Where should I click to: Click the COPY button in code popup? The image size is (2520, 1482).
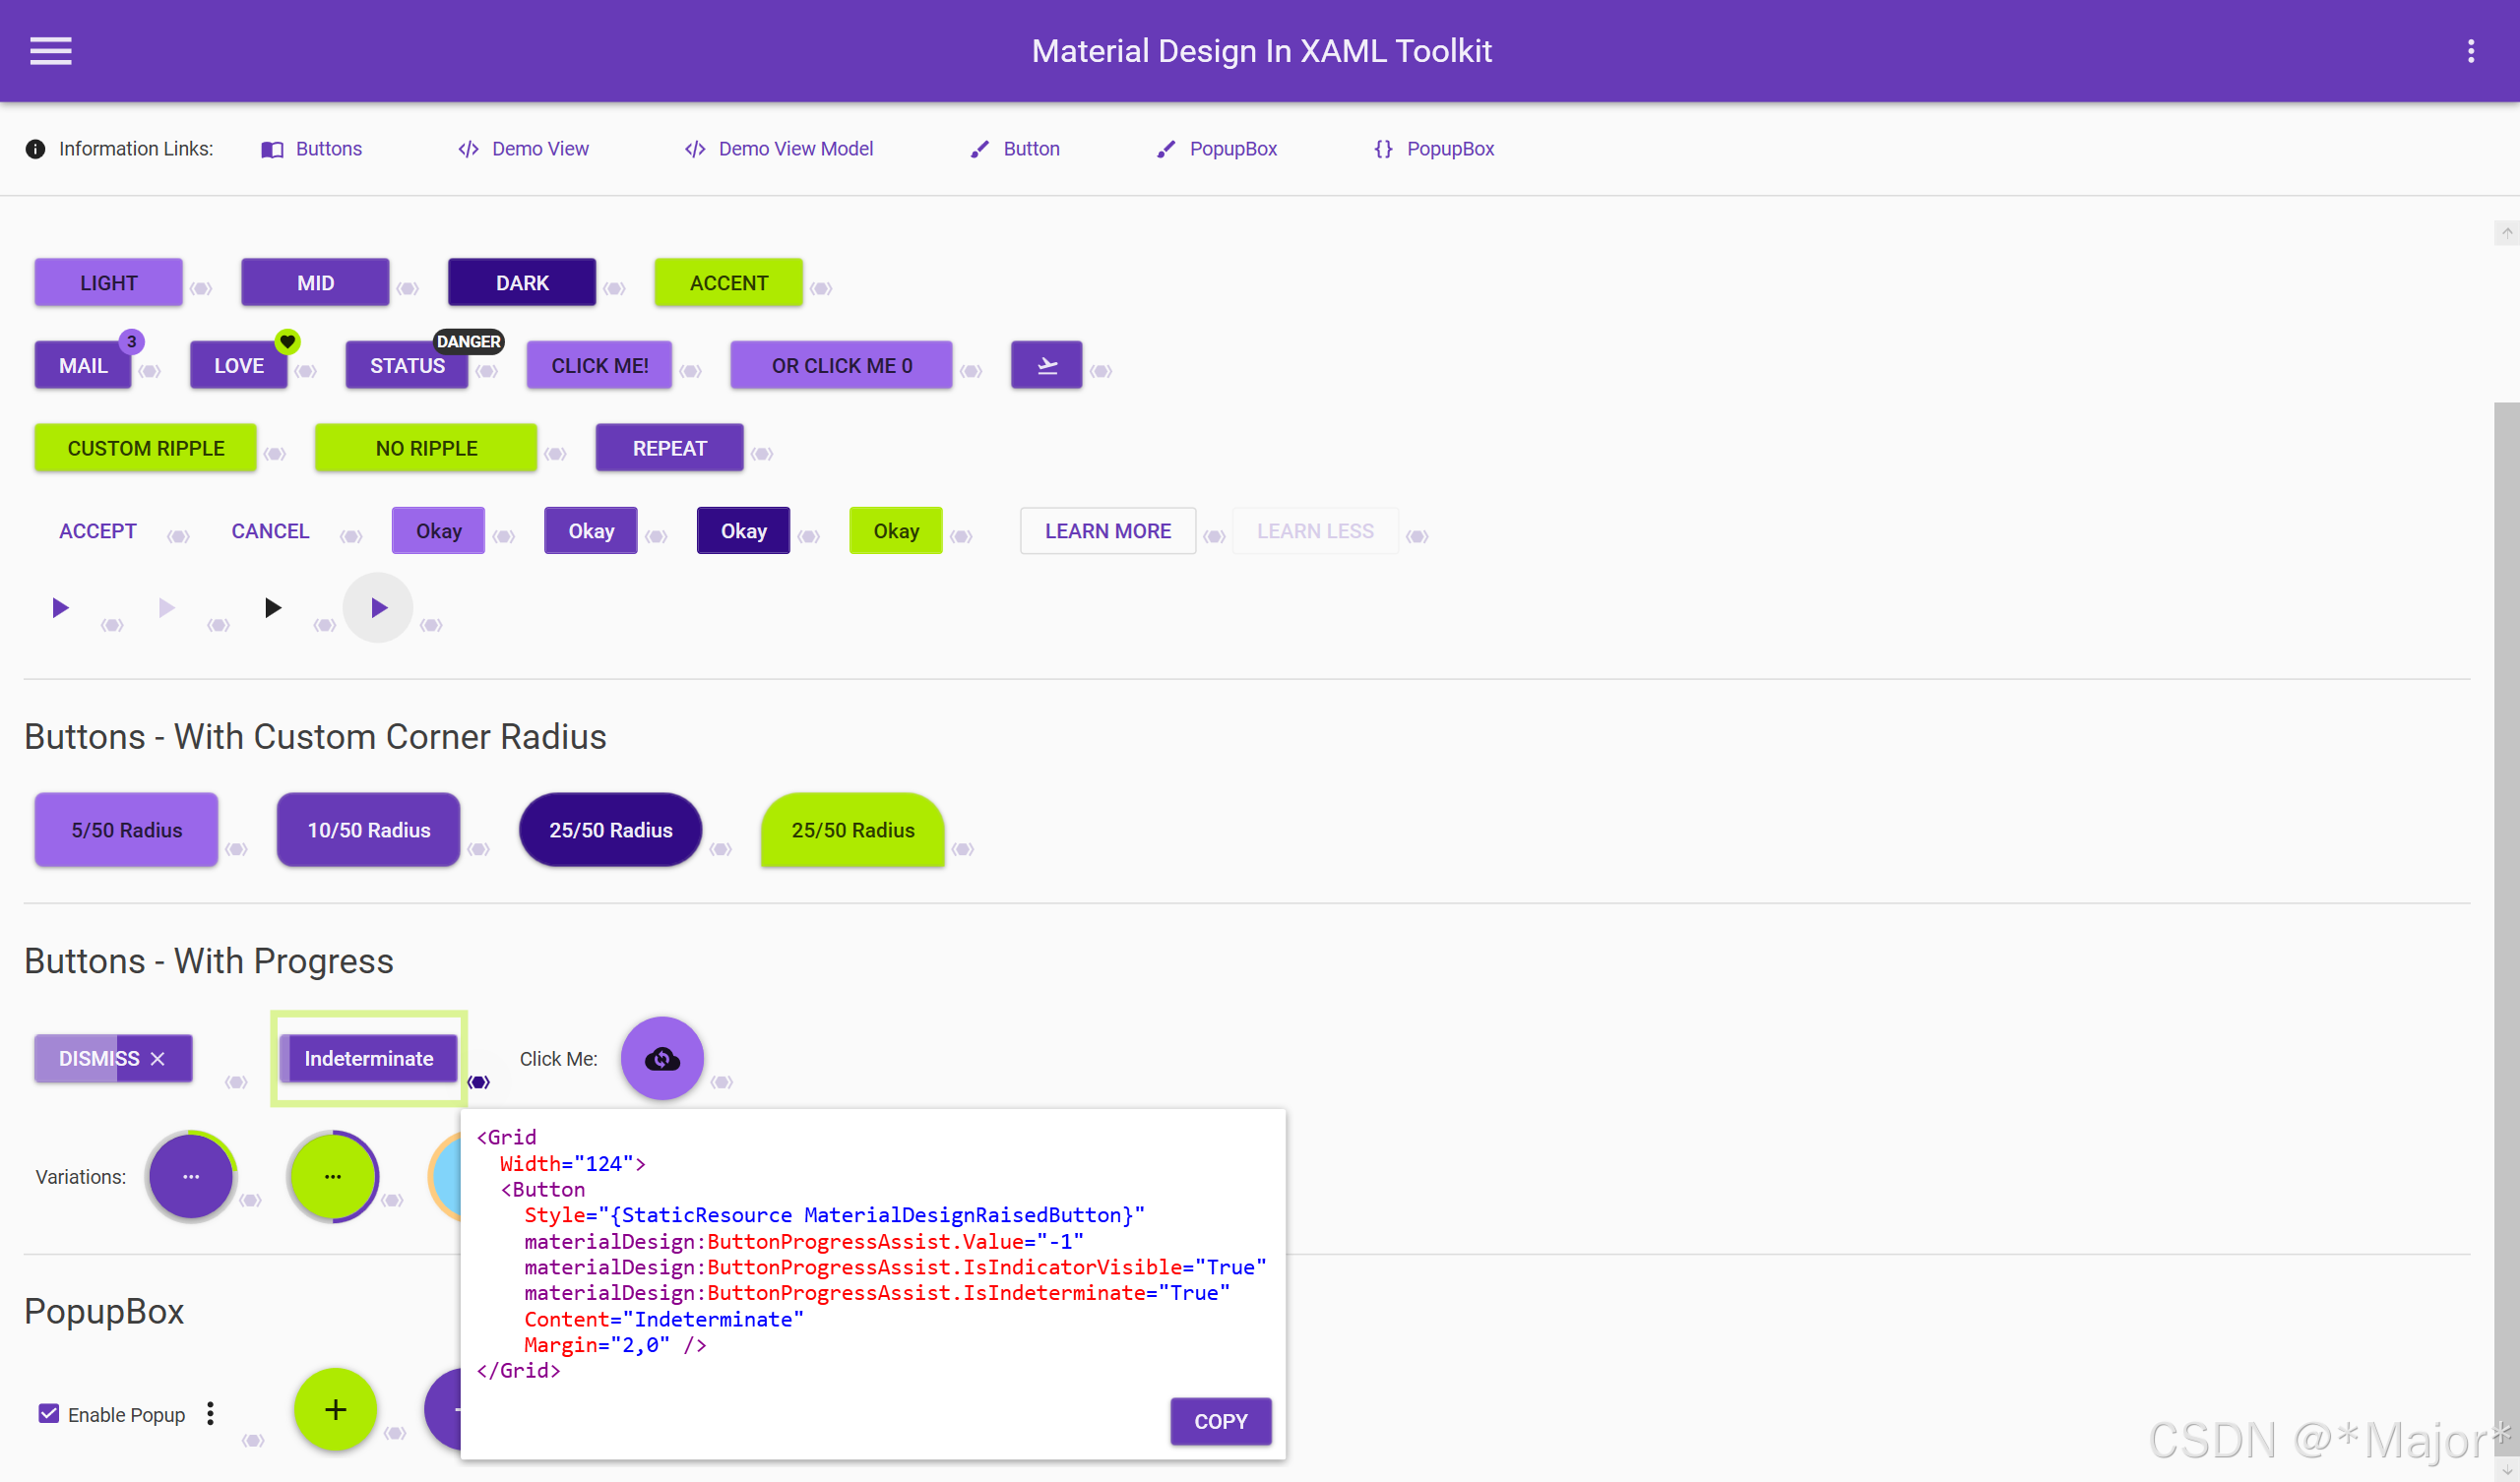[1220, 1421]
